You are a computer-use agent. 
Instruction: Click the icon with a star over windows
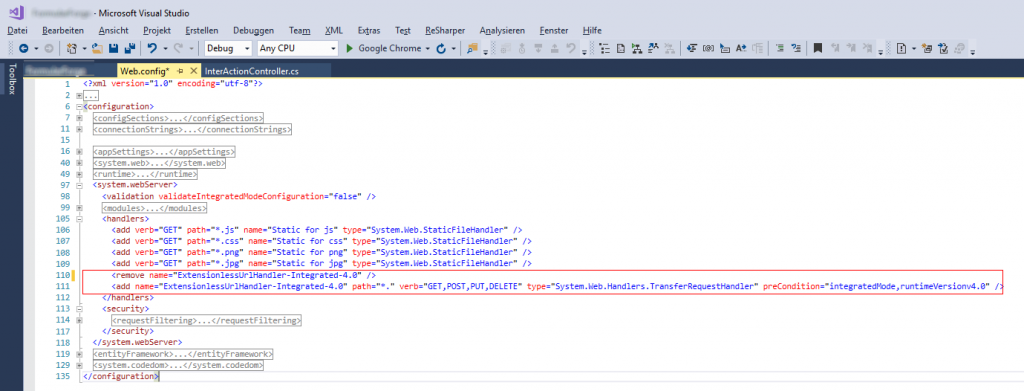tap(927, 48)
